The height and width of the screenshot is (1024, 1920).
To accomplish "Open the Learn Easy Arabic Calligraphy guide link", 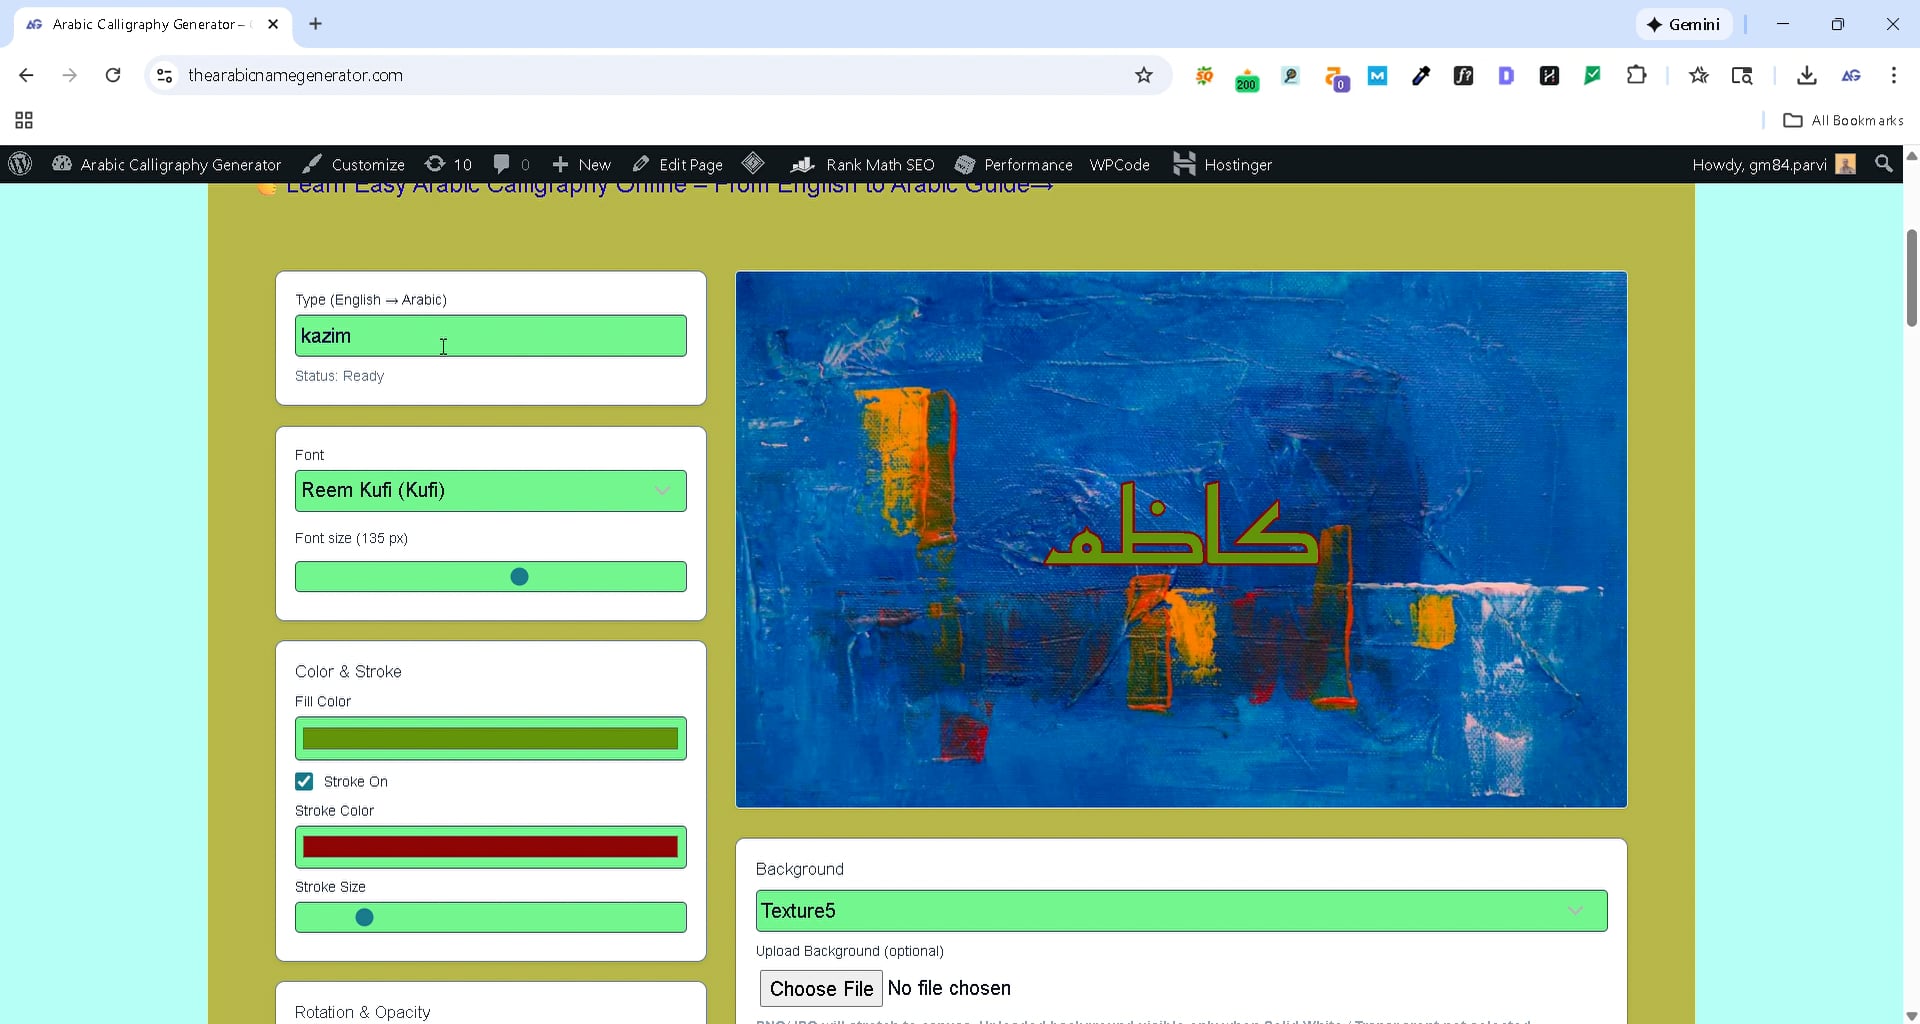I will click(x=669, y=188).
